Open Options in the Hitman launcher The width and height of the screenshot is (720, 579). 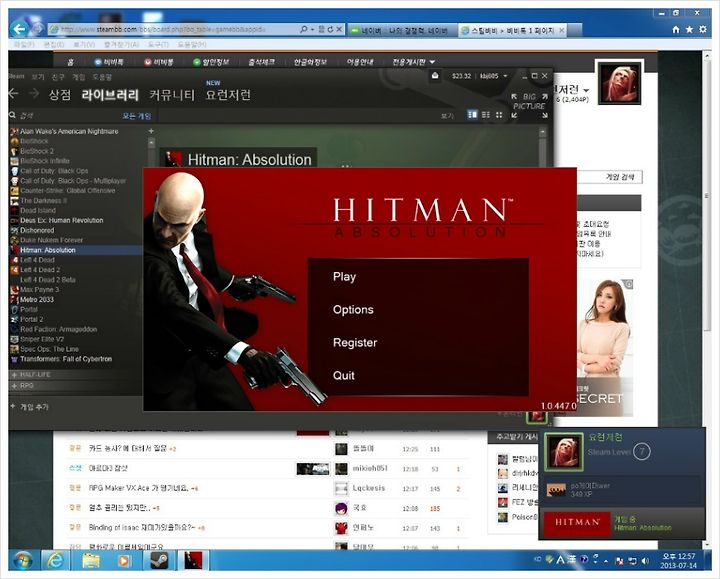[x=353, y=310]
